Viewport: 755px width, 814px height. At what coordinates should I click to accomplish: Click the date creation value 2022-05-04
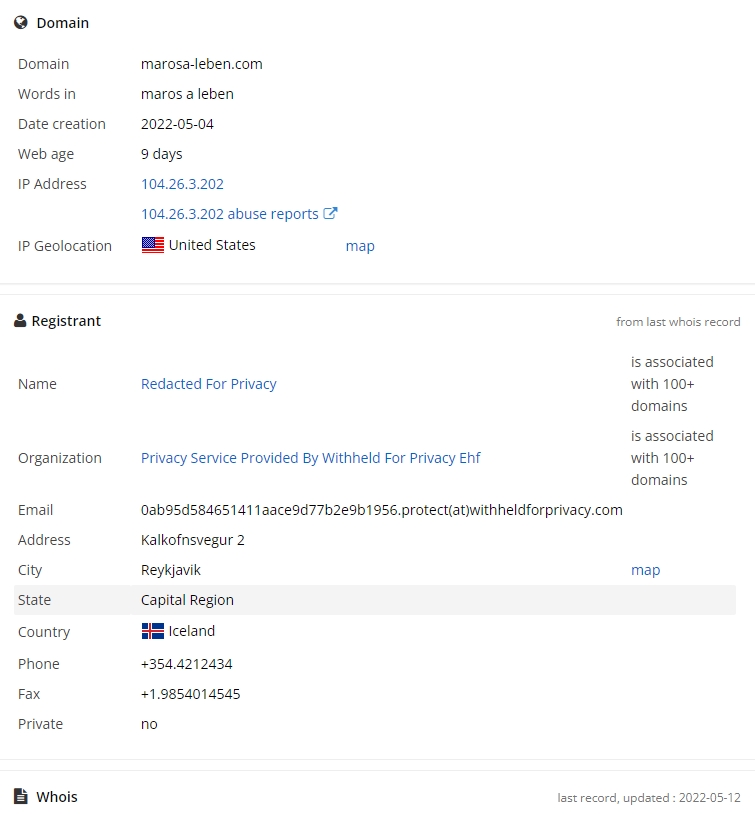[177, 124]
